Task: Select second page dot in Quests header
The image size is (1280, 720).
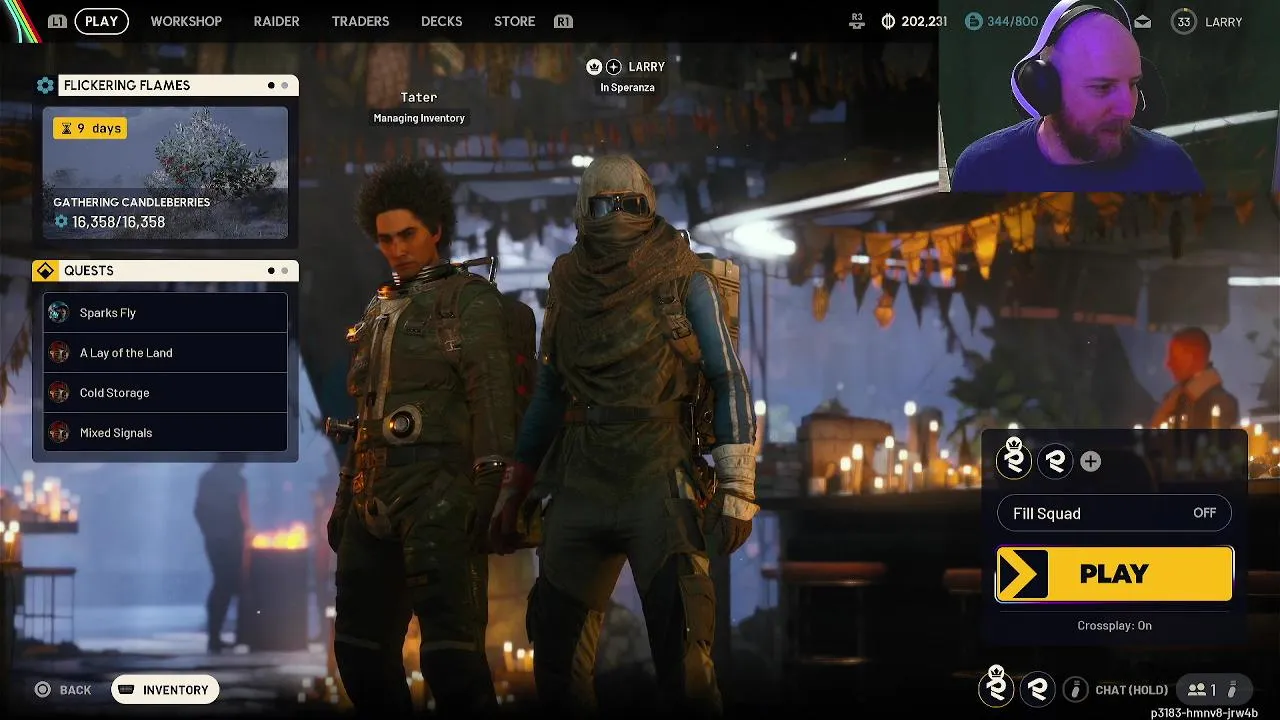Action: (285, 271)
